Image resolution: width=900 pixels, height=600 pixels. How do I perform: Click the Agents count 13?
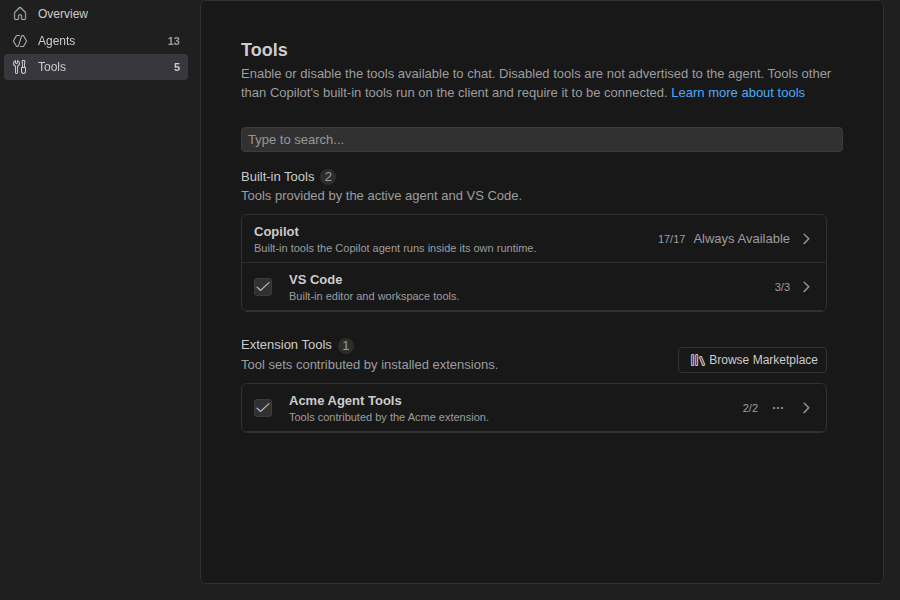173,41
